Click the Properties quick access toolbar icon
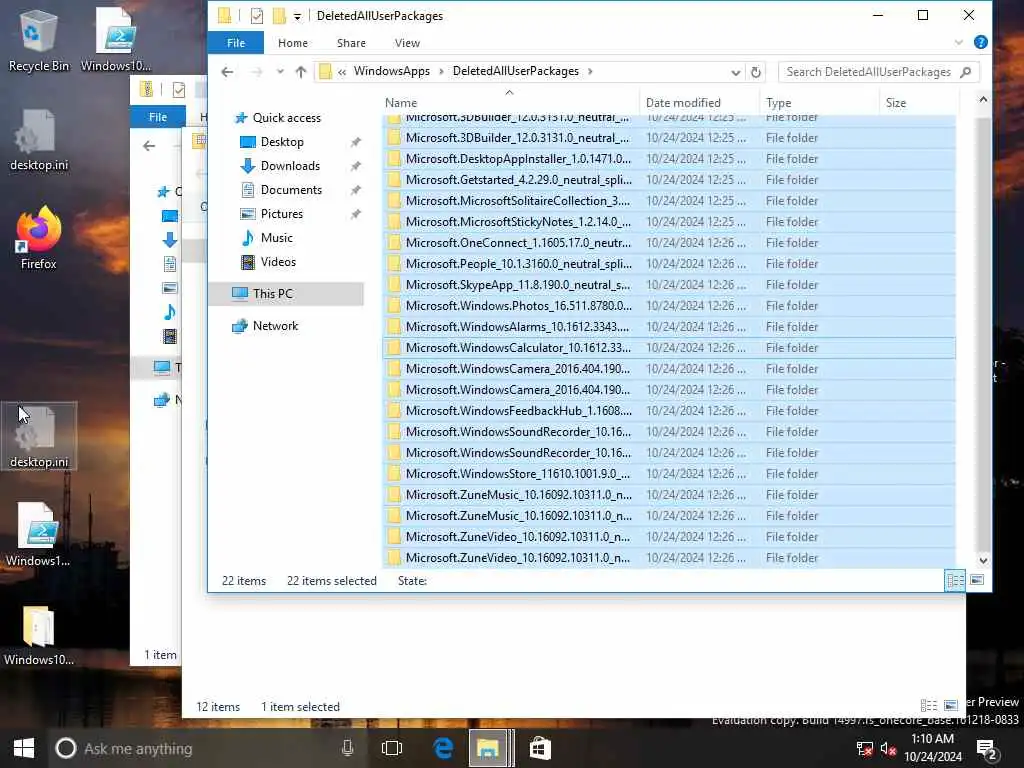 pos(257,16)
